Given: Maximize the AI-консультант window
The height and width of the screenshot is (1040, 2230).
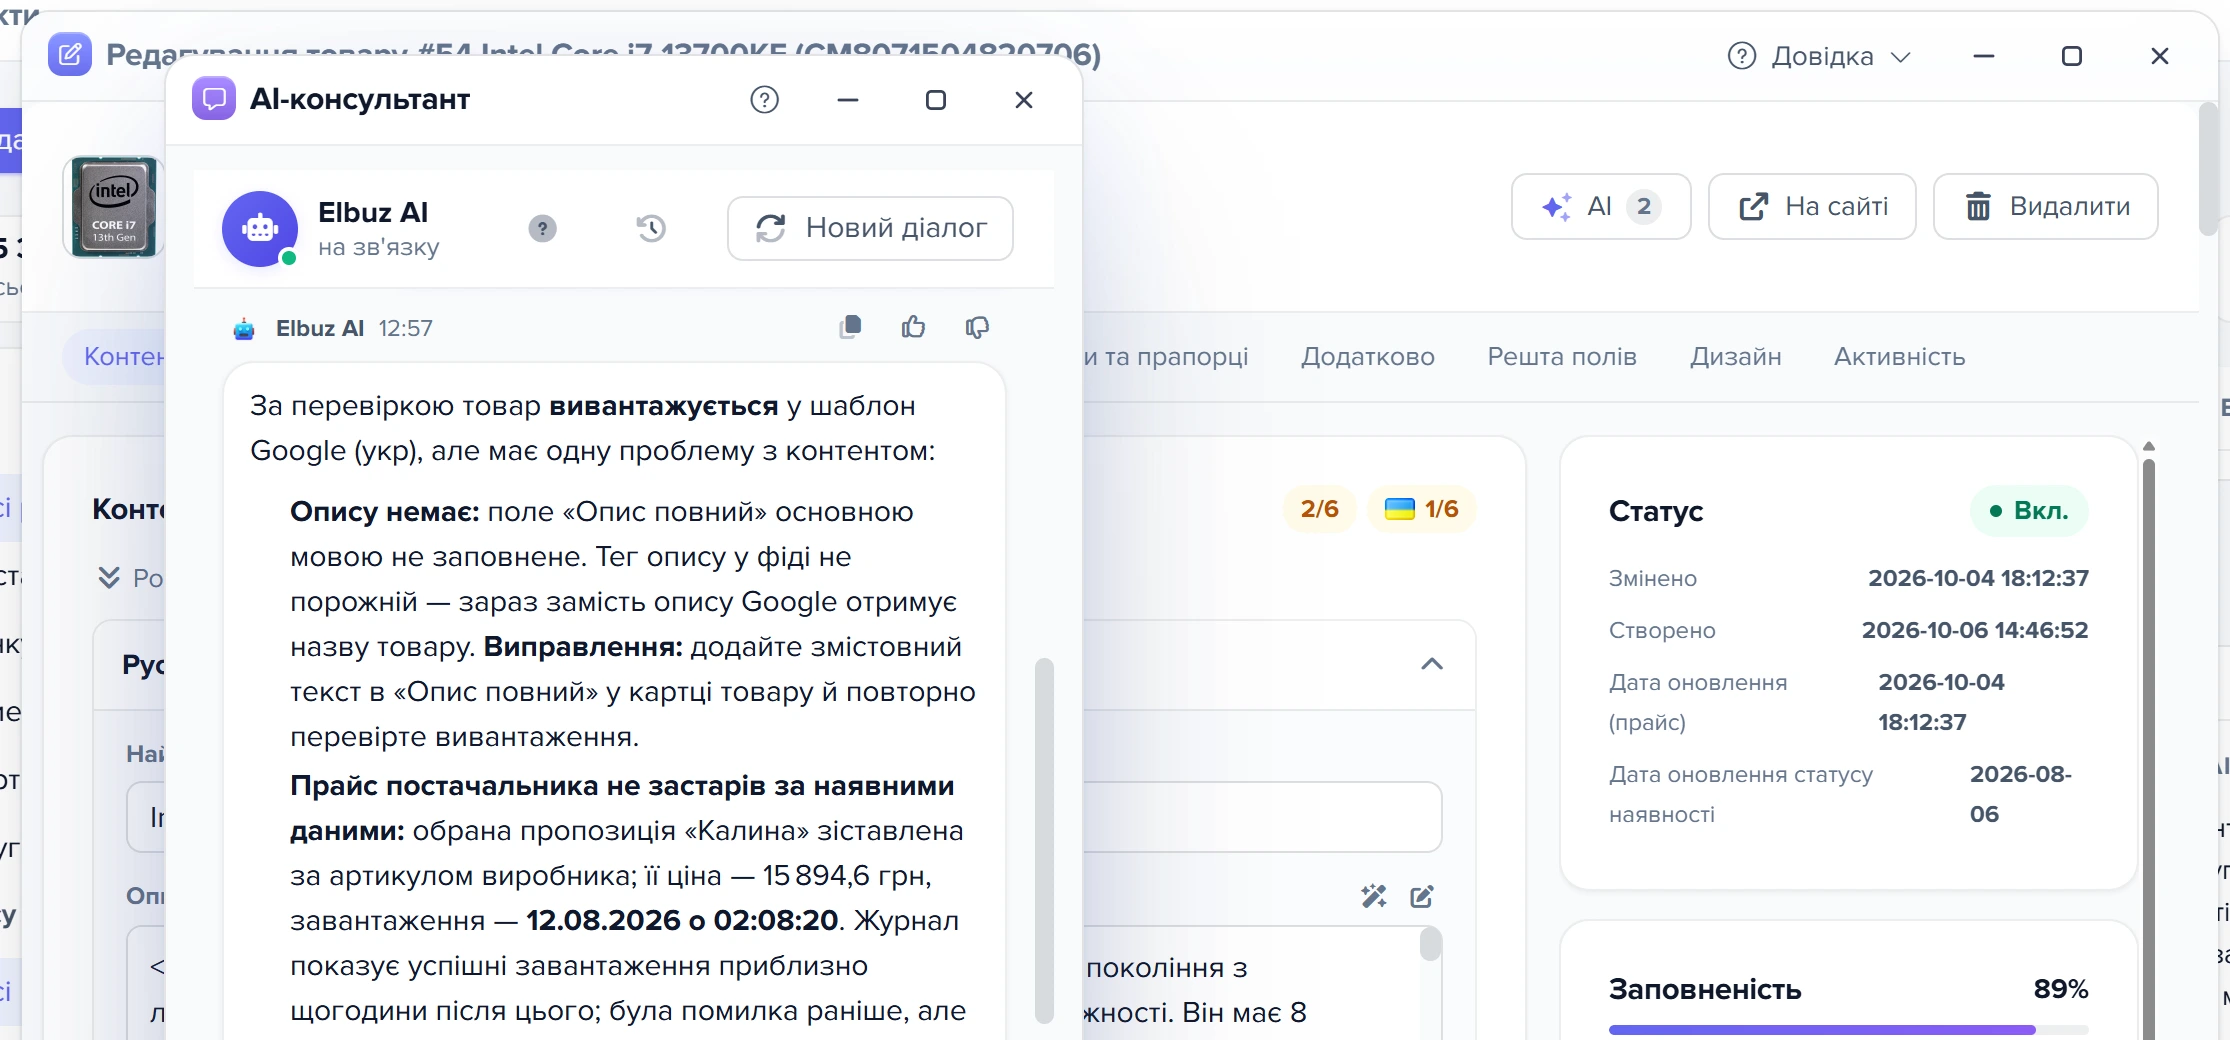Looking at the screenshot, I should click(936, 100).
